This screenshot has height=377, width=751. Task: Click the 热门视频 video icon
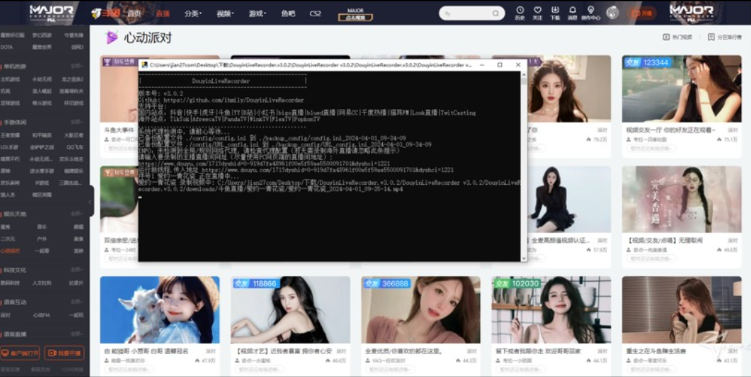[666, 37]
